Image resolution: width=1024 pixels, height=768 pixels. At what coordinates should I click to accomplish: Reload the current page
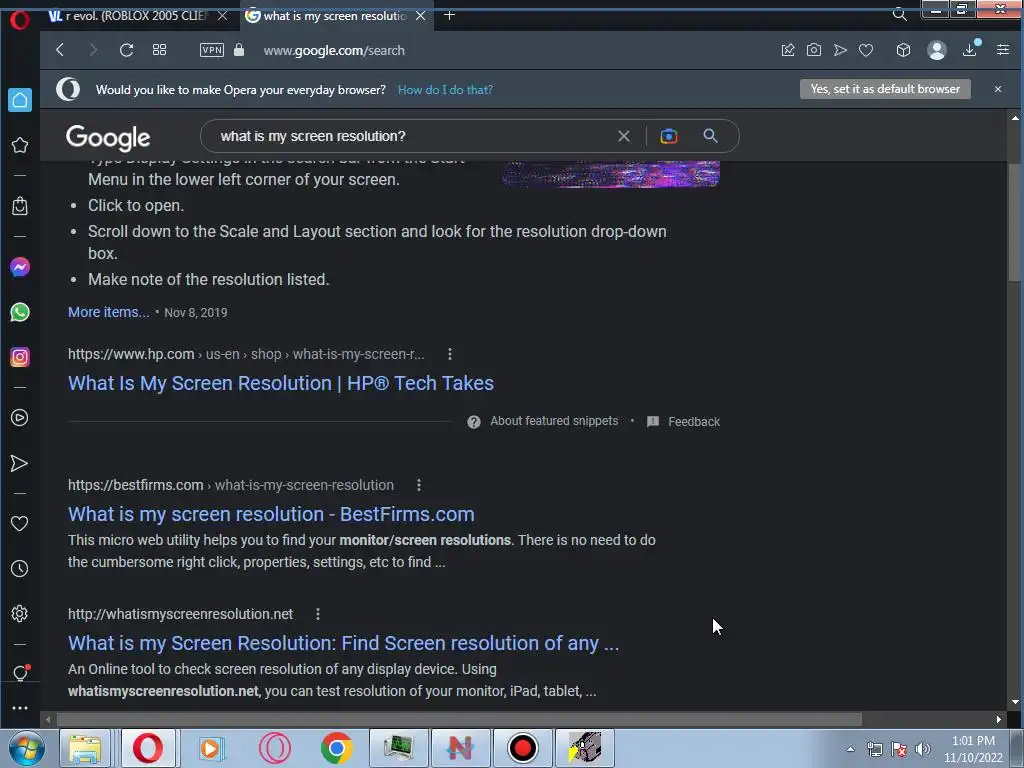coord(127,50)
